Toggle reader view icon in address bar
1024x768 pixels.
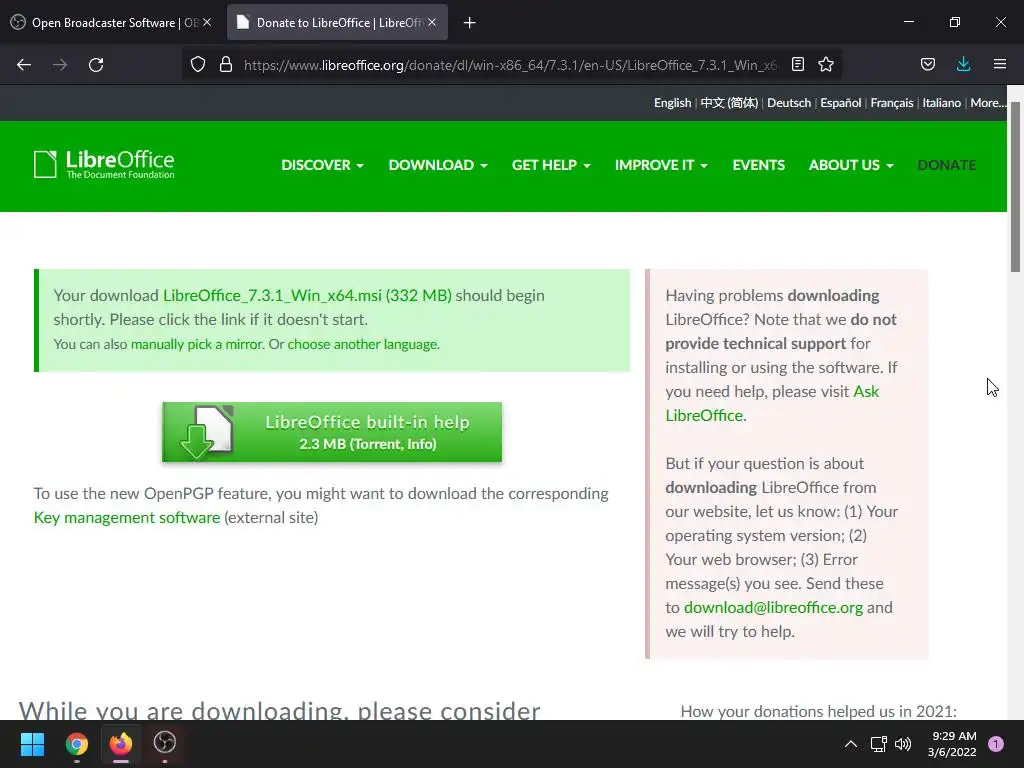click(797, 64)
